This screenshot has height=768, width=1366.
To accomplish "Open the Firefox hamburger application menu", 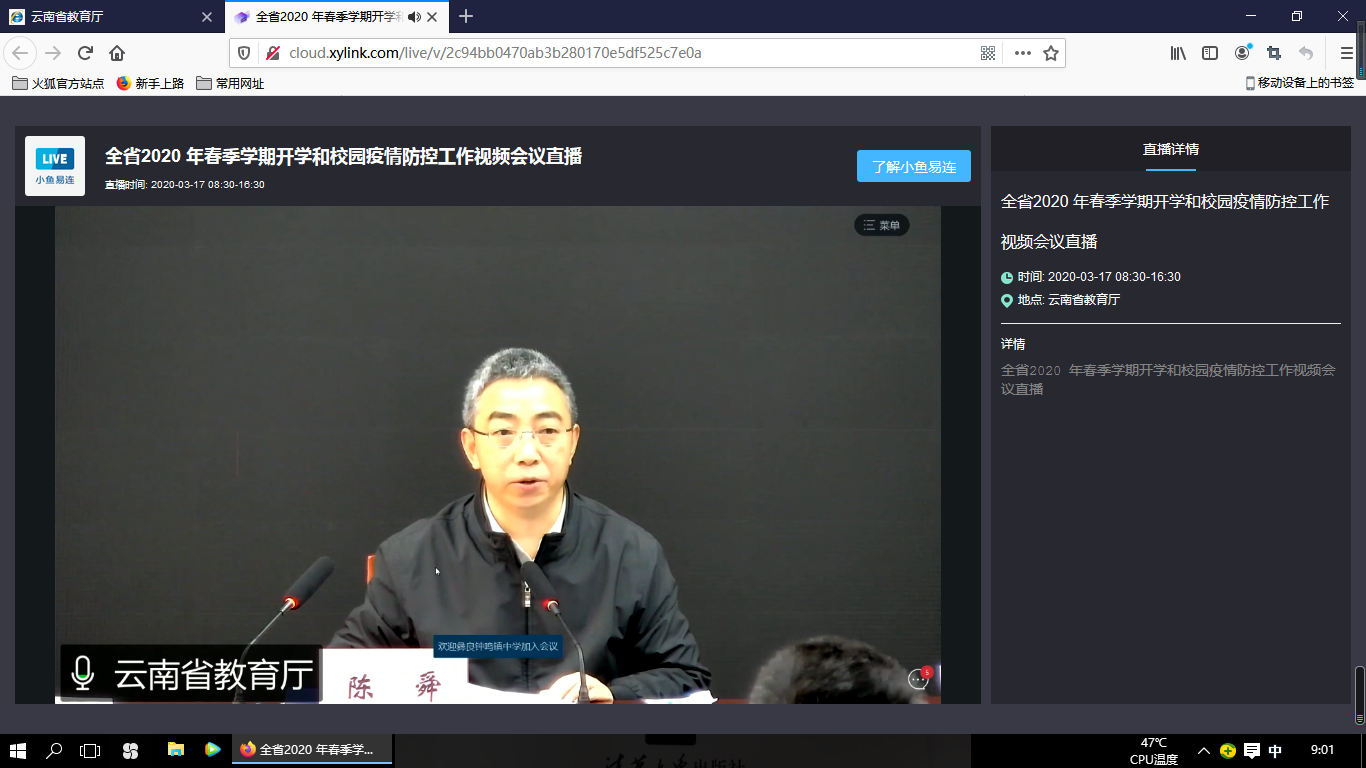I will point(1346,53).
